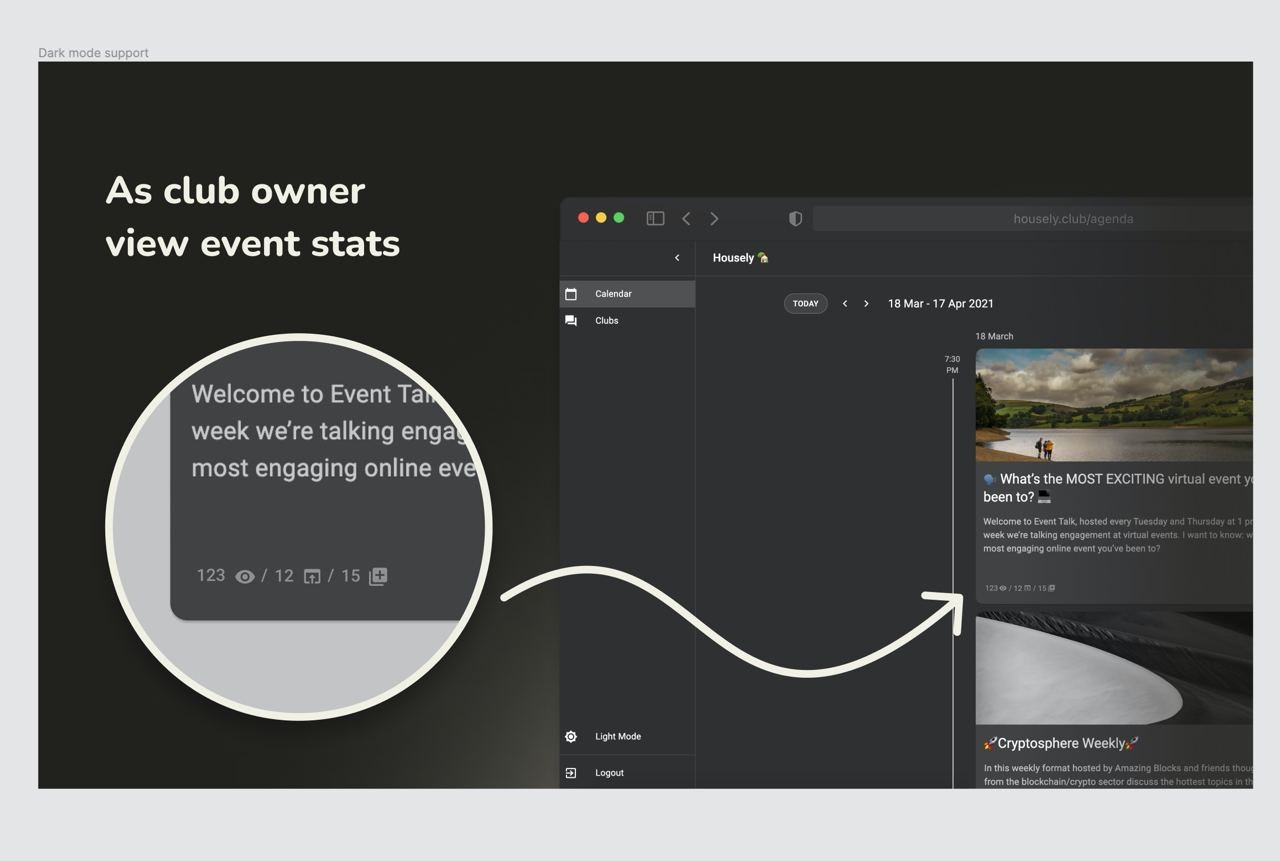
Task: Toggle the browser sidebar panel icon
Action: (656, 219)
